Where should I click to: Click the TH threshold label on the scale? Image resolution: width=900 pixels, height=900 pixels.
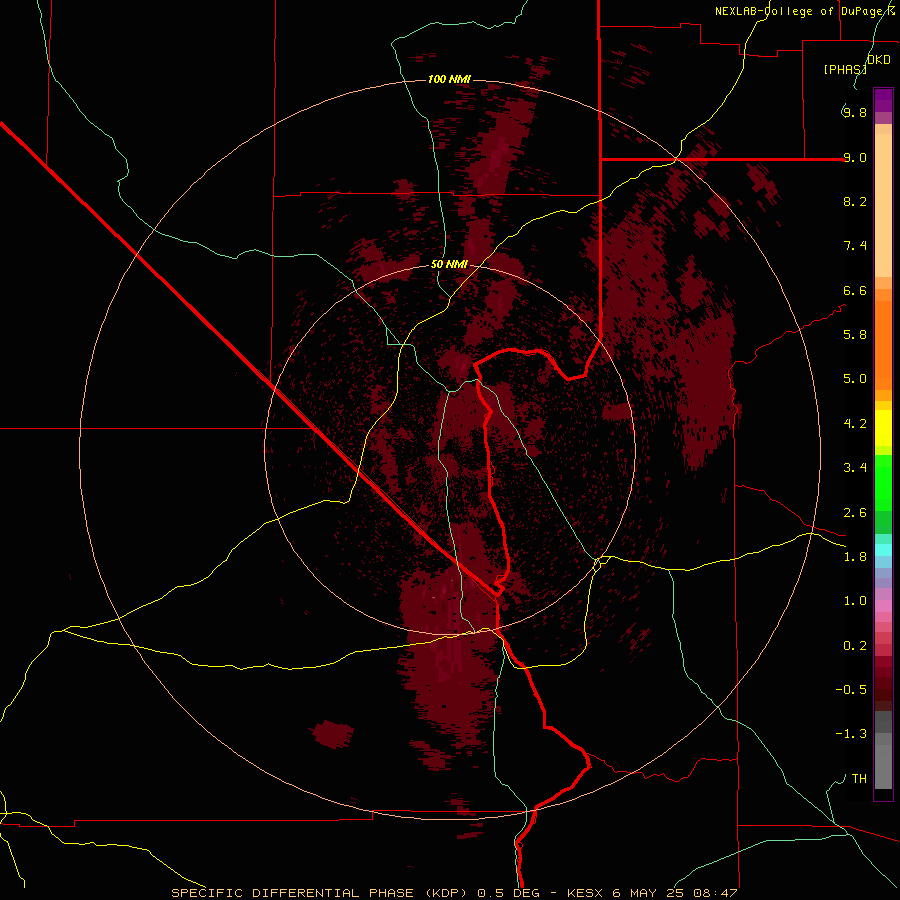click(x=859, y=779)
